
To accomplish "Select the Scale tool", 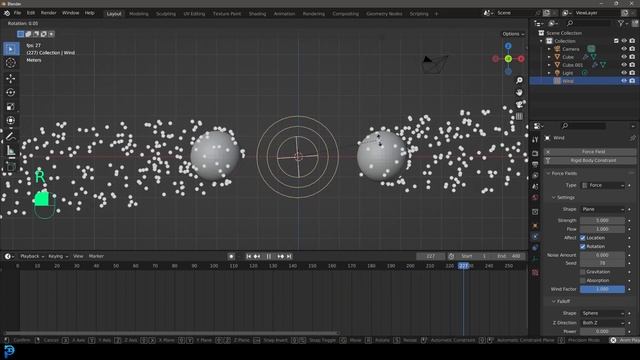I will 11,107.
